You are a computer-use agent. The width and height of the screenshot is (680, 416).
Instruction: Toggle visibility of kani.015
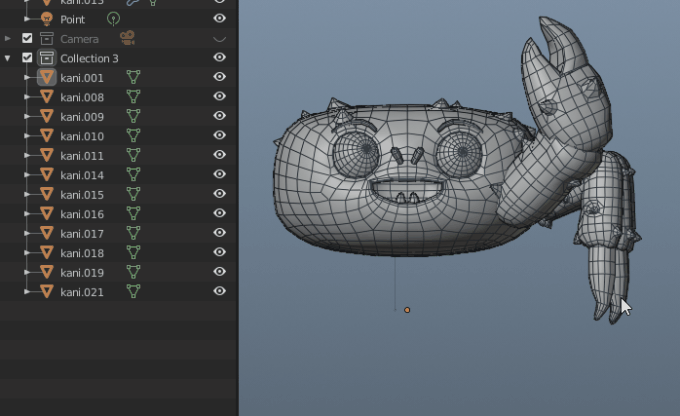point(220,193)
